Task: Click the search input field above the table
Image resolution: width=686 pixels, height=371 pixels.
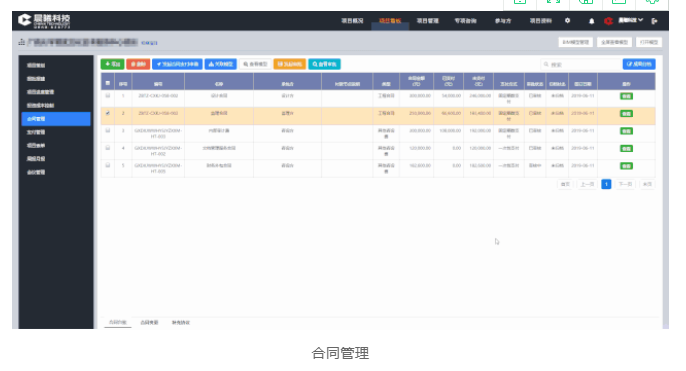Action: (x=581, y=64)
